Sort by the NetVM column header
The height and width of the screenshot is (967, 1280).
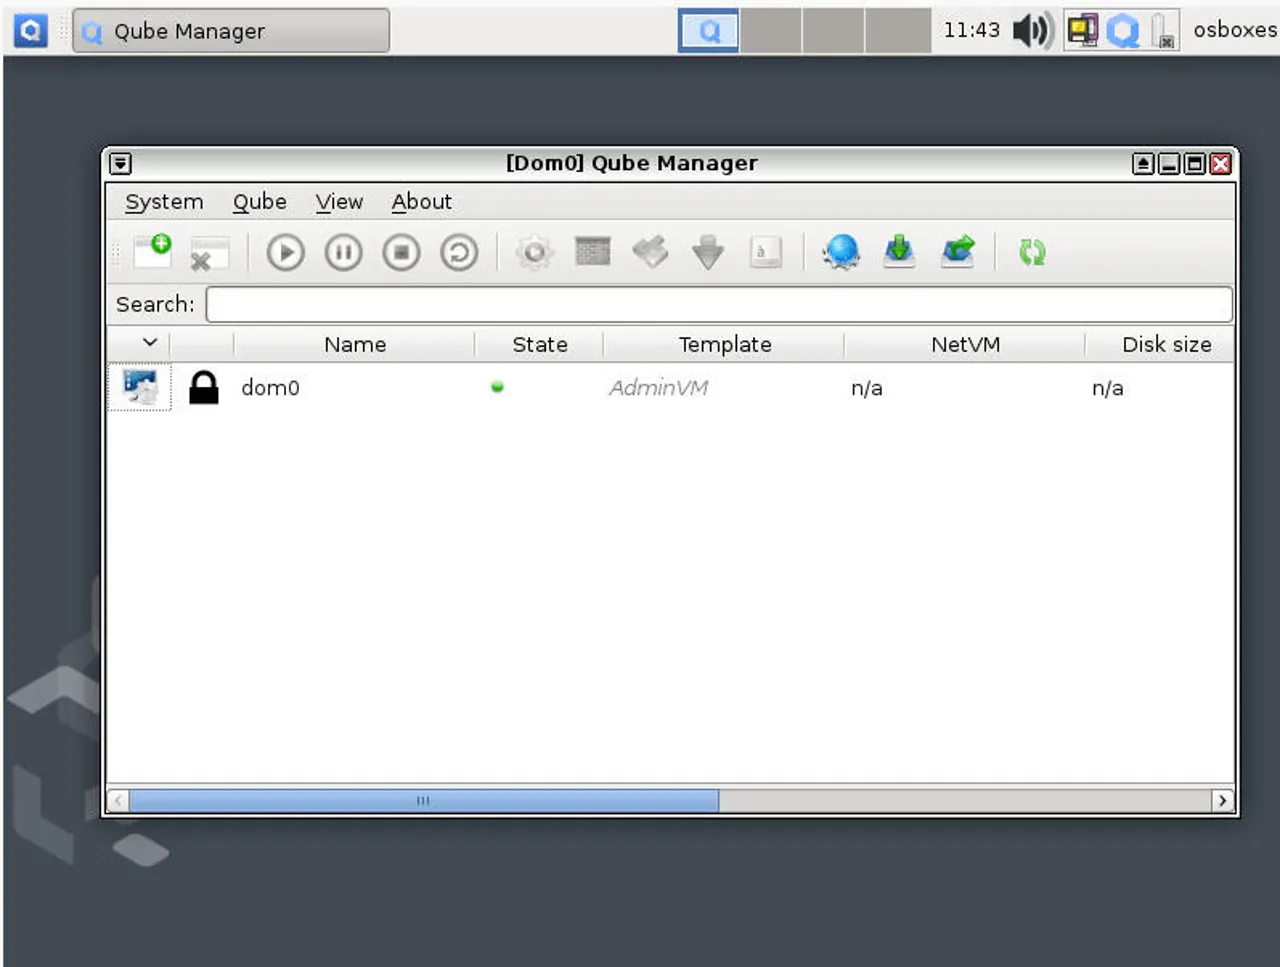[965, 345]
